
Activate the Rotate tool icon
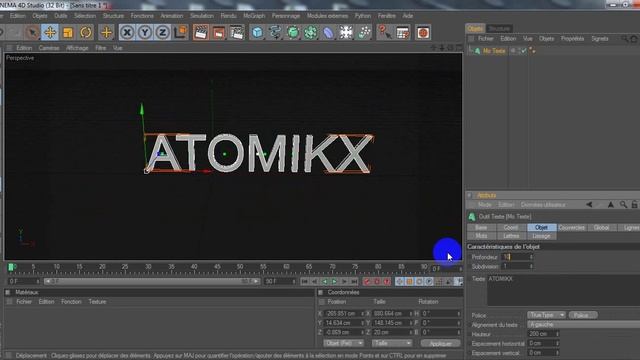pyautogui.click(x=86, y=32)
